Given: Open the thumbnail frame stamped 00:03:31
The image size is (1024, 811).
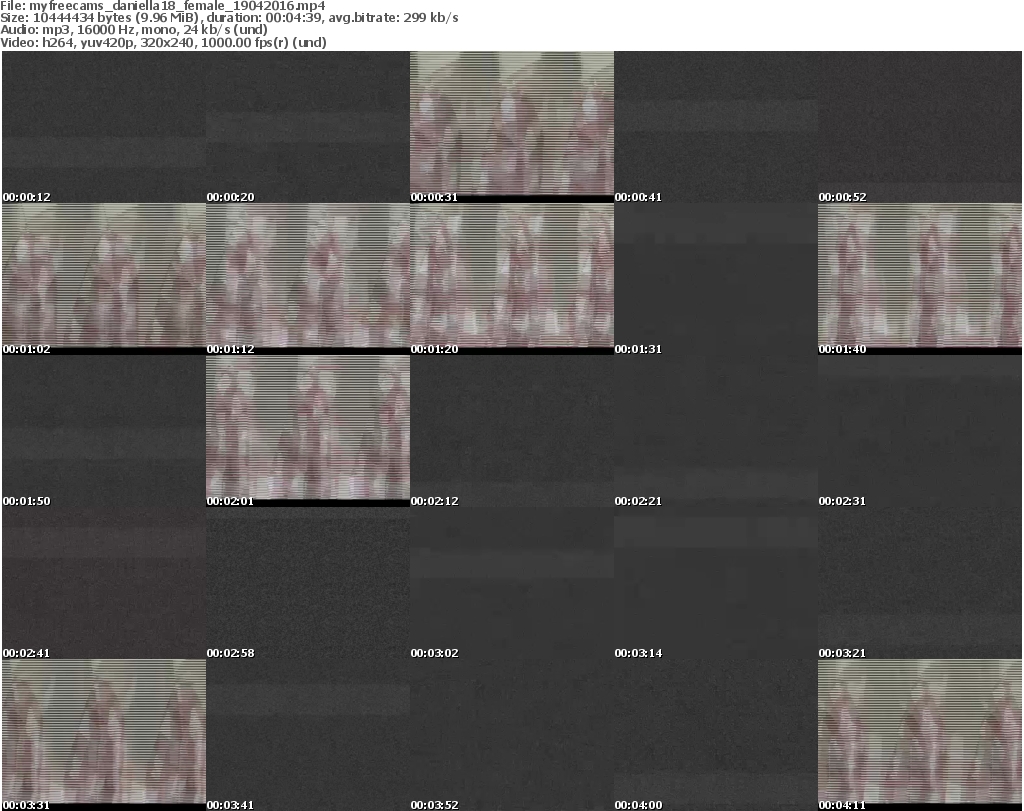Looking at the screenshot, I should click(x=104, y=735).
